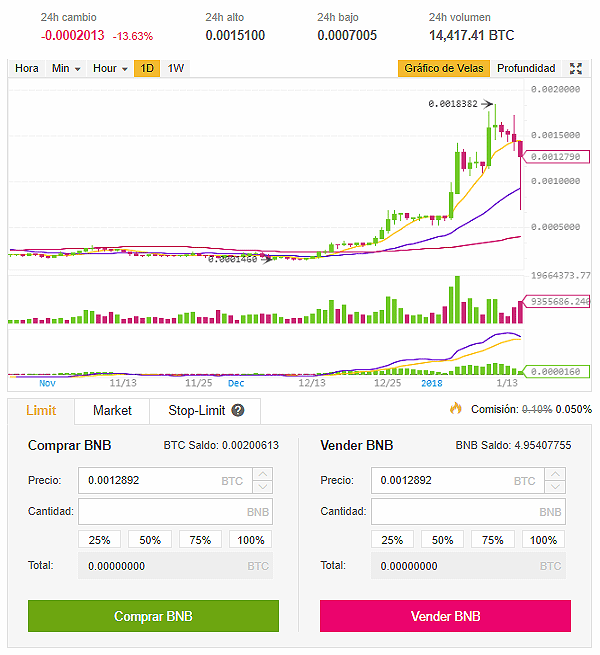
Task: Click the 24h volumen value 14,417.41 BTC
Action: pyautogui.click(x=472, y=36)
